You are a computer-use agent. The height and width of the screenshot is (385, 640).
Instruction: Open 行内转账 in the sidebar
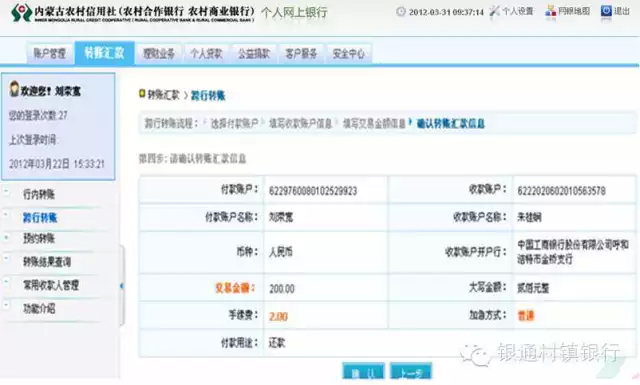coord(39,194)
